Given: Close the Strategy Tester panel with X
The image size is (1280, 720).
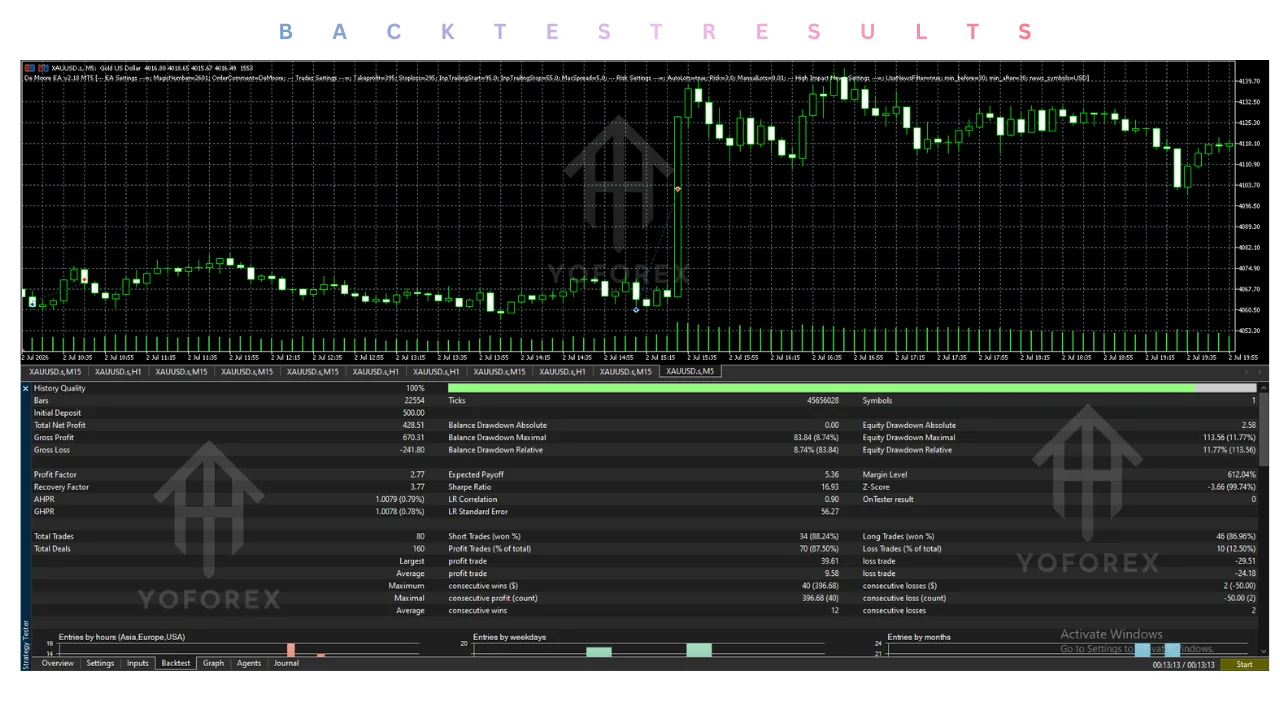Looking at the screenshot, I should coord(26,388).
